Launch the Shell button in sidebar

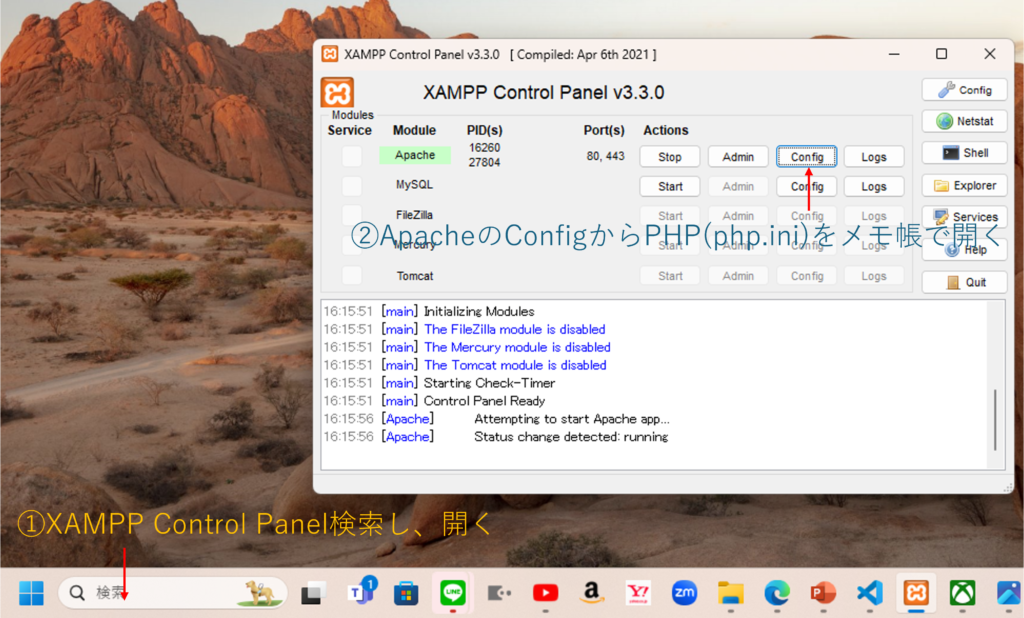tap(964, 153)
